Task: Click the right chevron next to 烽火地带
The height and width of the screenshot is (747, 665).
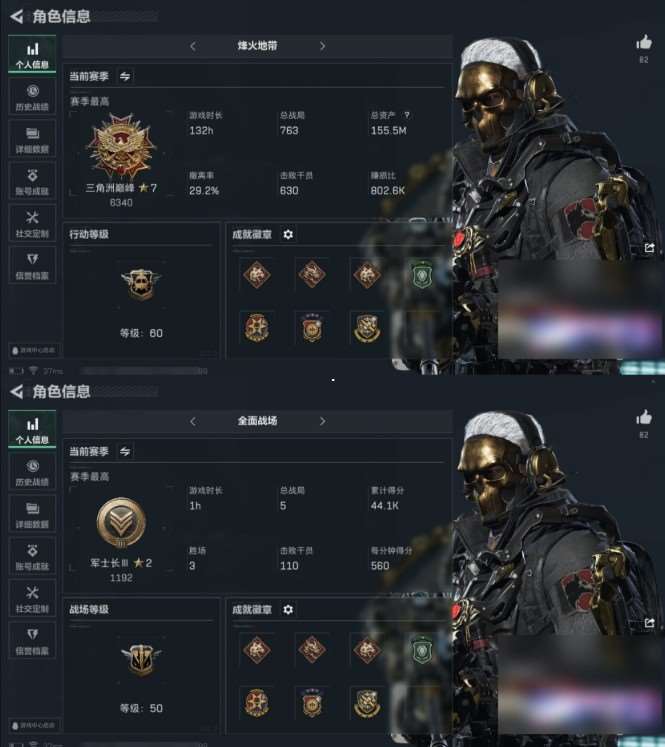Action: coord(322,46)
